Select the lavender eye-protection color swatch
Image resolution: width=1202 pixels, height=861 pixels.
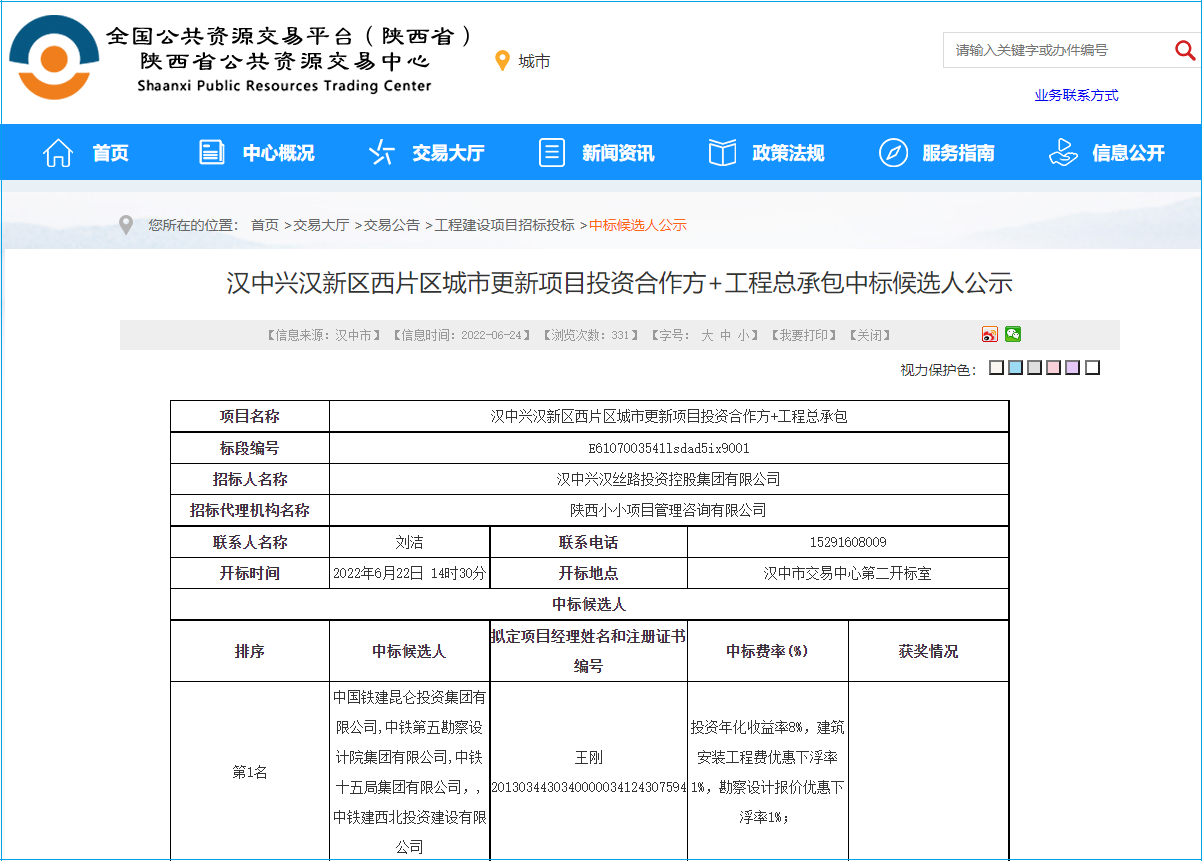pyautogui.click(x=1072, y=368)
